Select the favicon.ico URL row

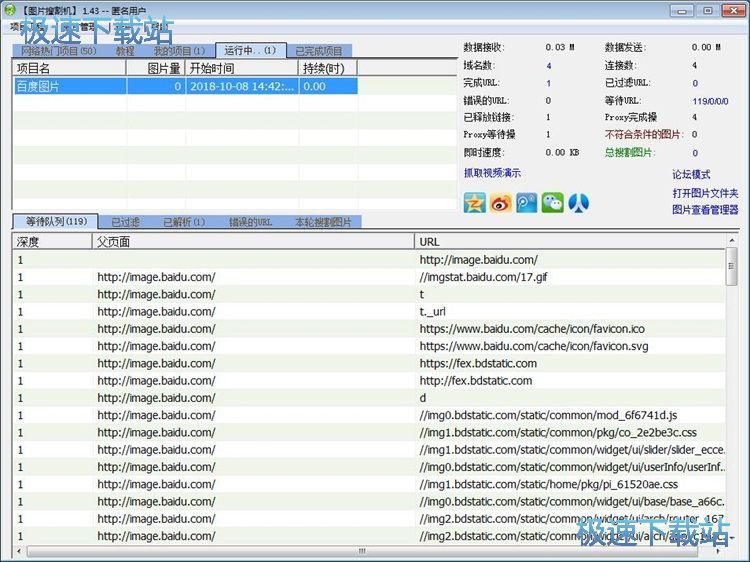pyautogui.click(x=369, y=329)
